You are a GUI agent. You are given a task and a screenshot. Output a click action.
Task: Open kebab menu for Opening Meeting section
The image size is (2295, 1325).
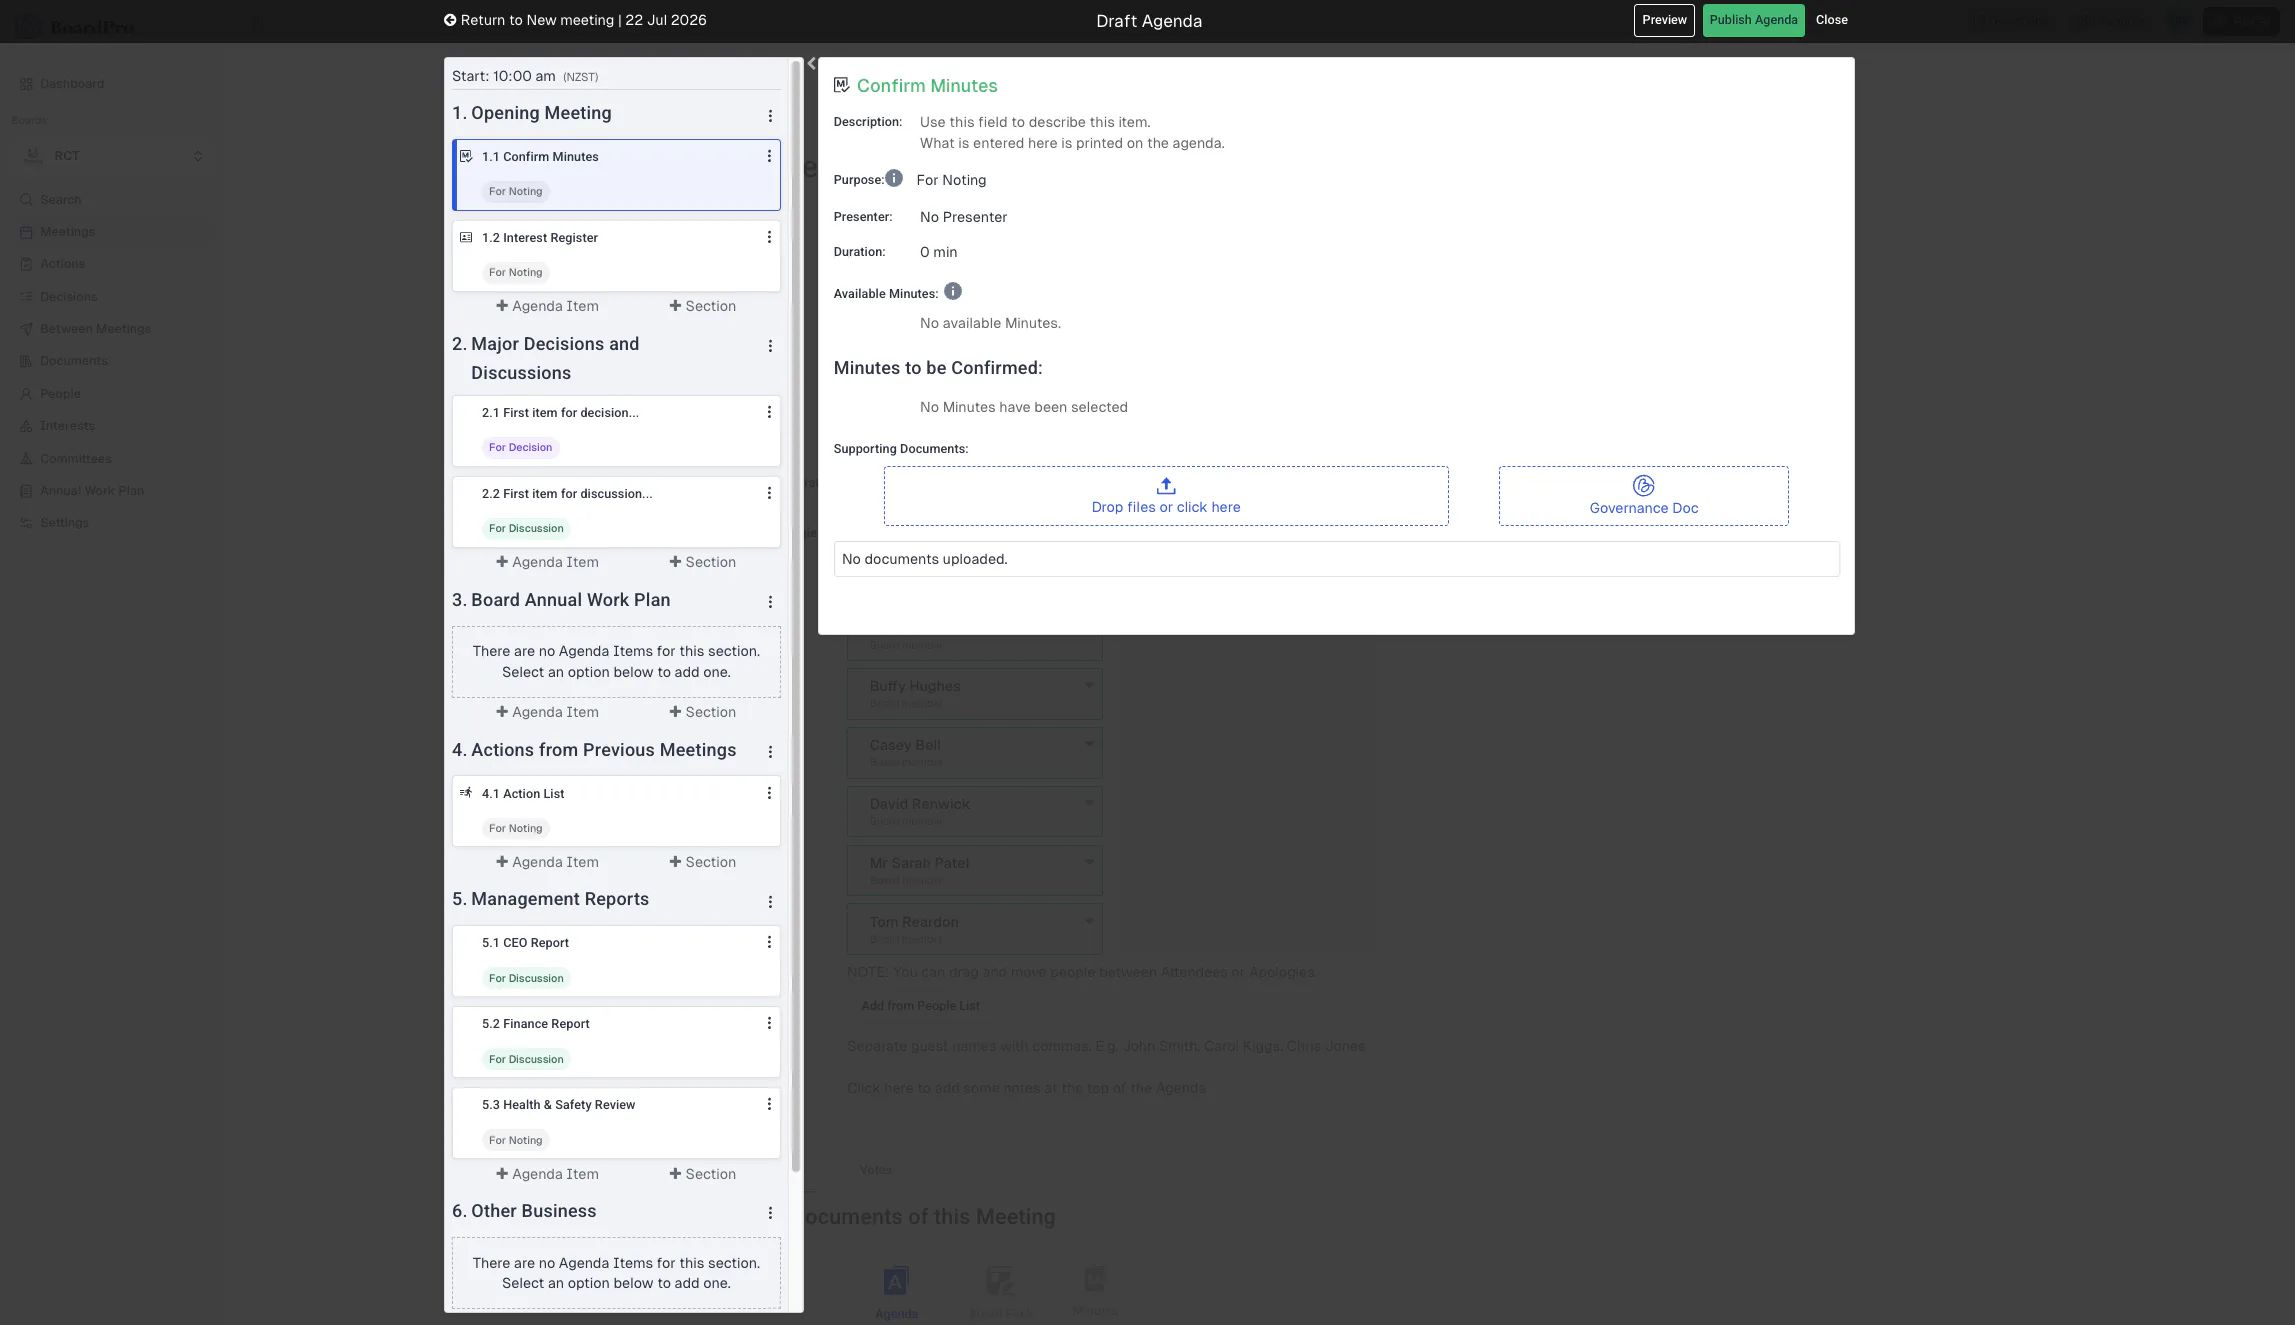(770, 116)
